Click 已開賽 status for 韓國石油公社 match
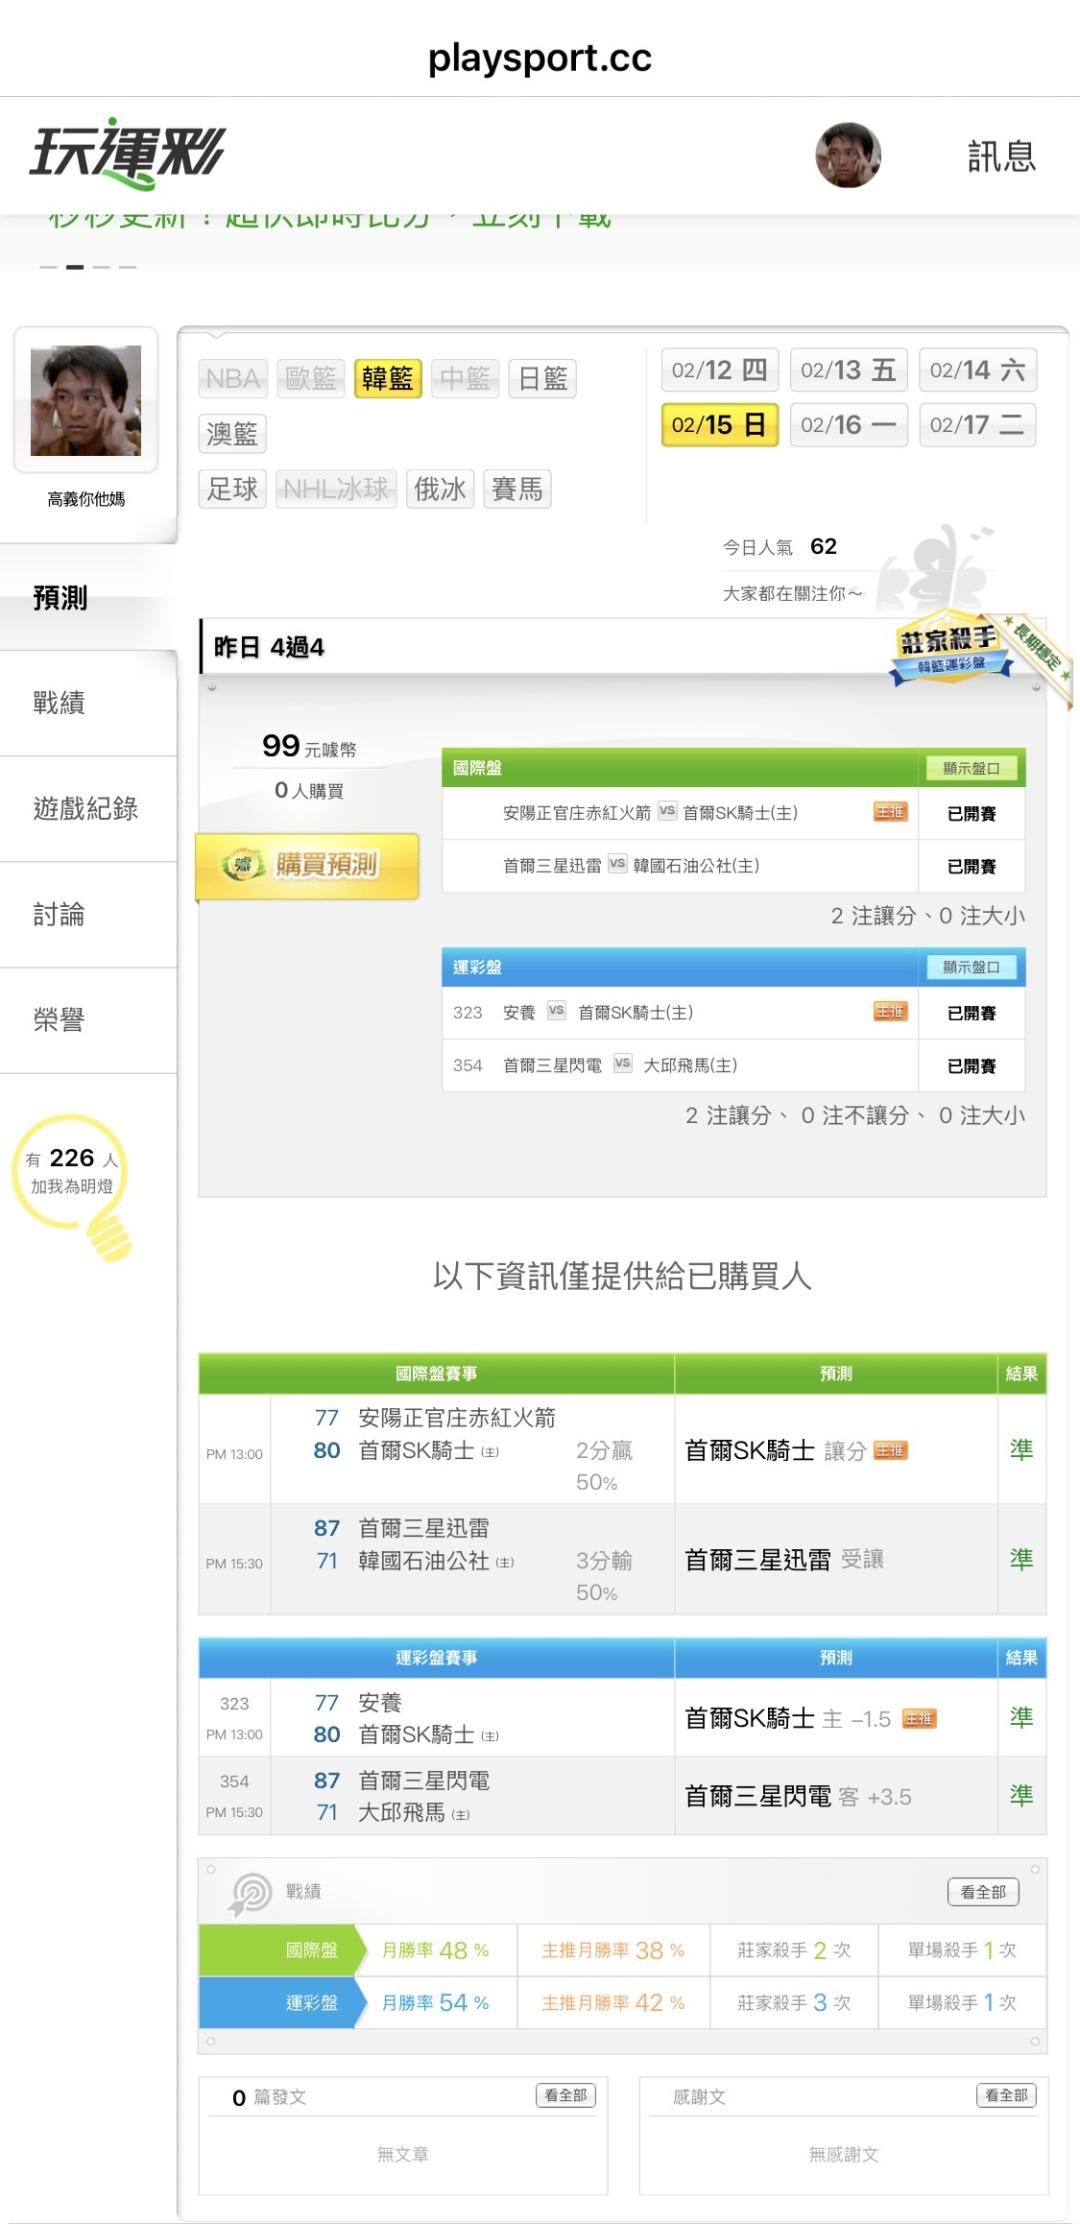This screenshot has height=2224, width=1080. [x=971, y=866]
